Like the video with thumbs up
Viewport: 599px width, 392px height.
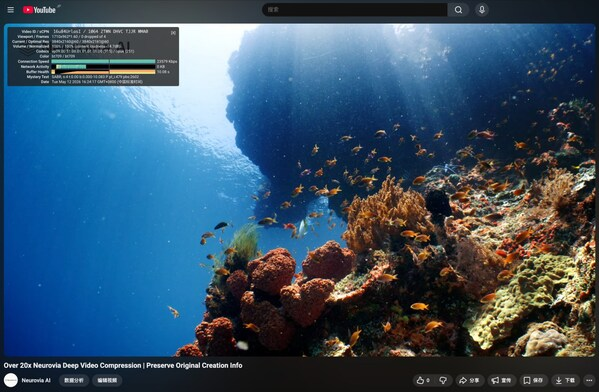(x=423, y=381)
